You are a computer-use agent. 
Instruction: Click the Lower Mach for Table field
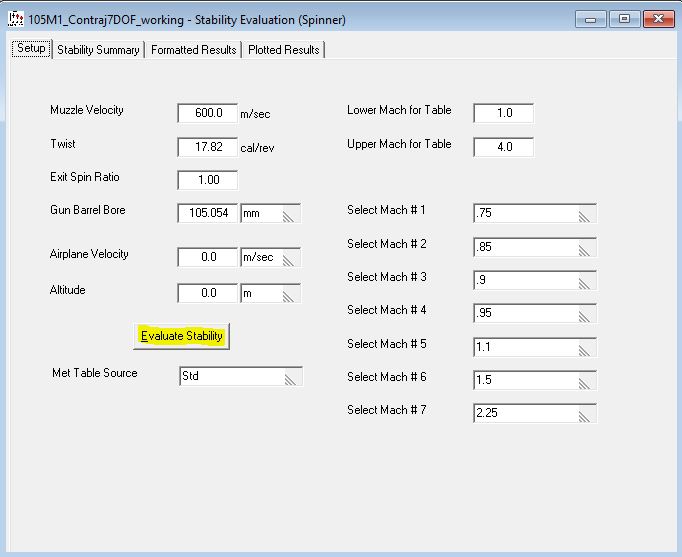(x=503, y=113)
